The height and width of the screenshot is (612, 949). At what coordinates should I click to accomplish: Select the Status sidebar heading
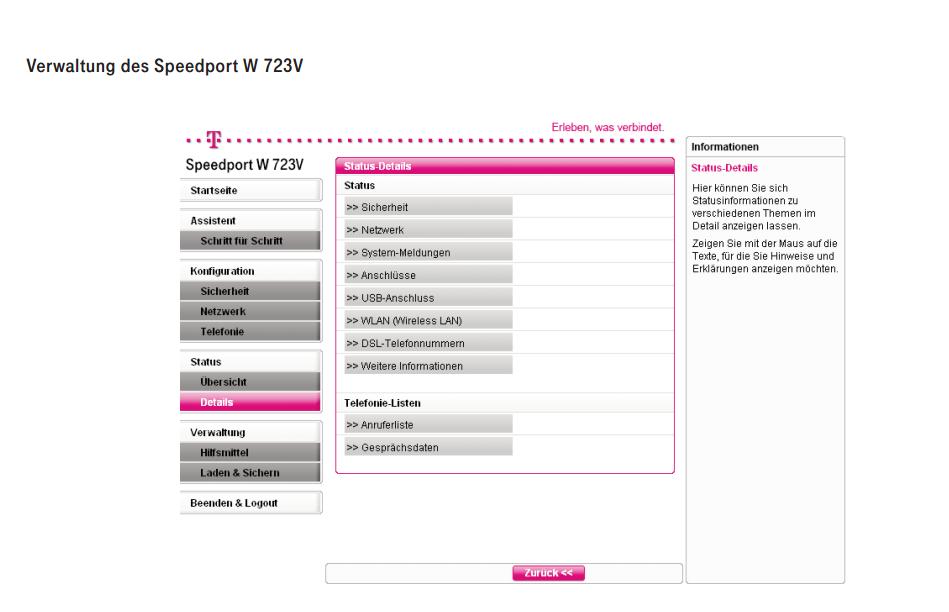[x=251, y=361]
